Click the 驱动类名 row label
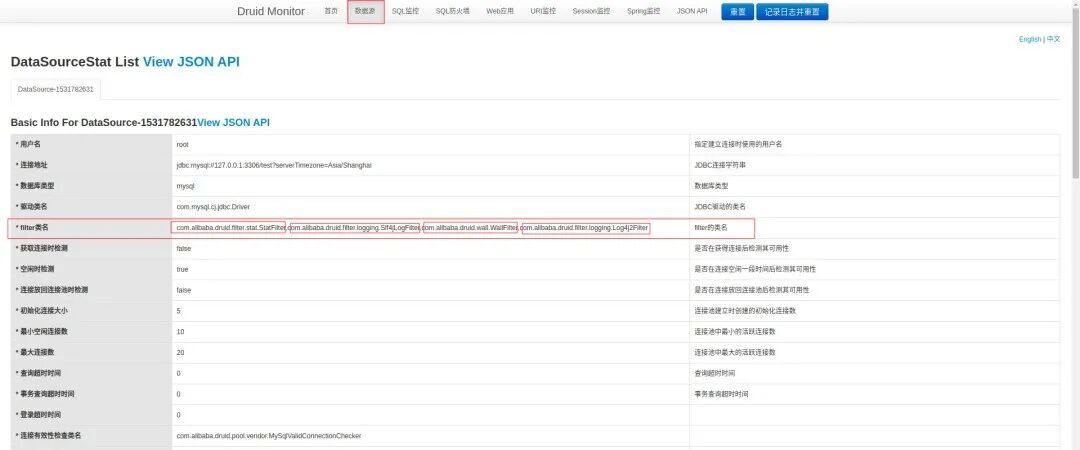The height and width of the screenshot is (450, 1080). click(x=34, y=207)
